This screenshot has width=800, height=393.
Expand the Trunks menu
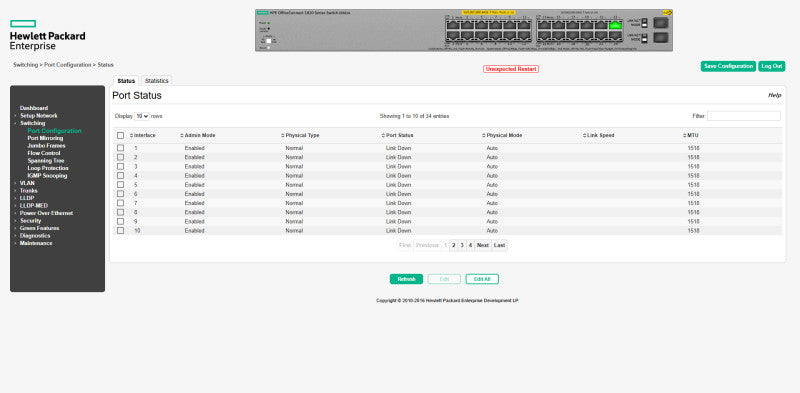29,190
